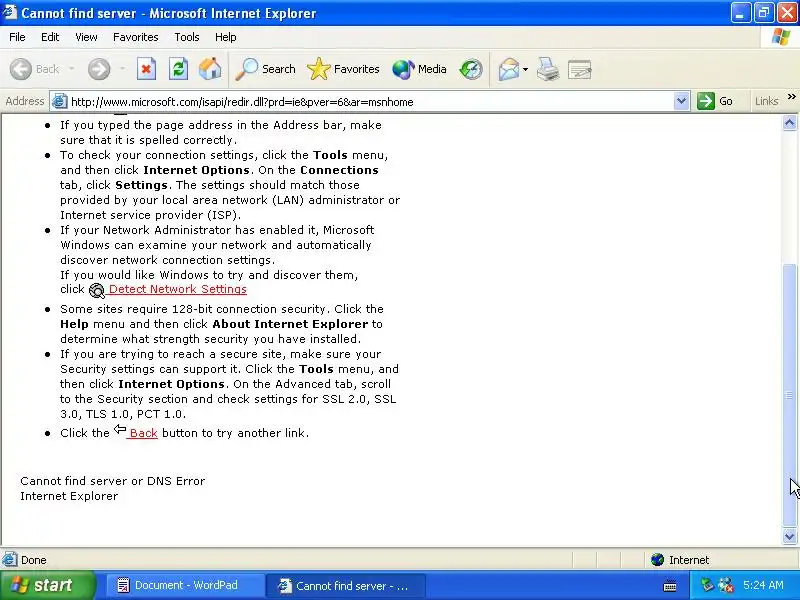Click the Links toolbar label
Image resolution: width=800 pixels, height=600 pixels.
pyautogui.click(x=766, y=101)
